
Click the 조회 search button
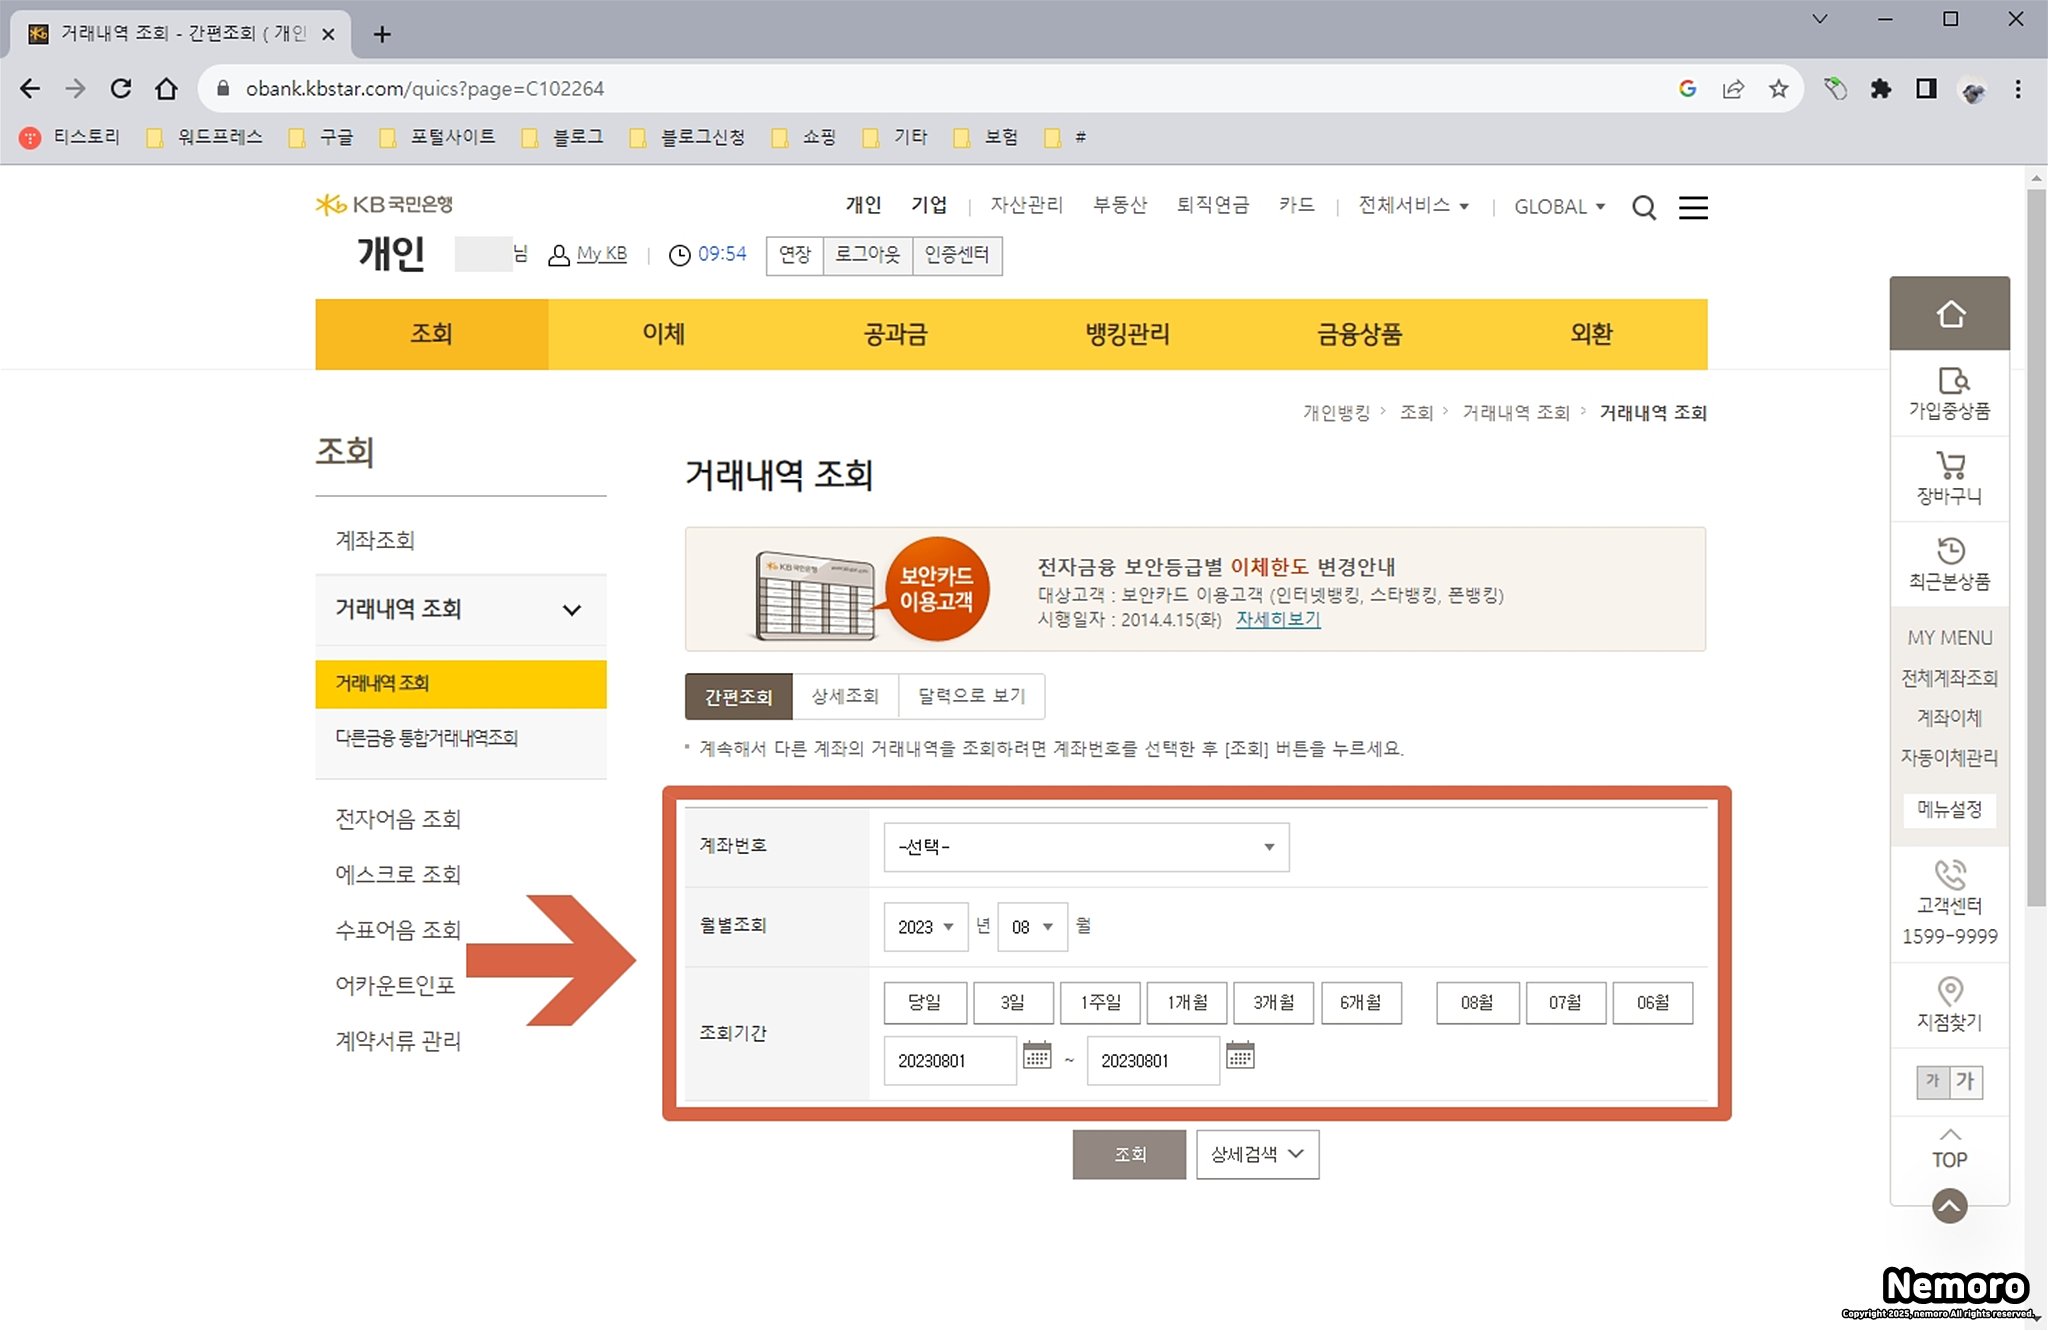[x=1129, y=1154]
